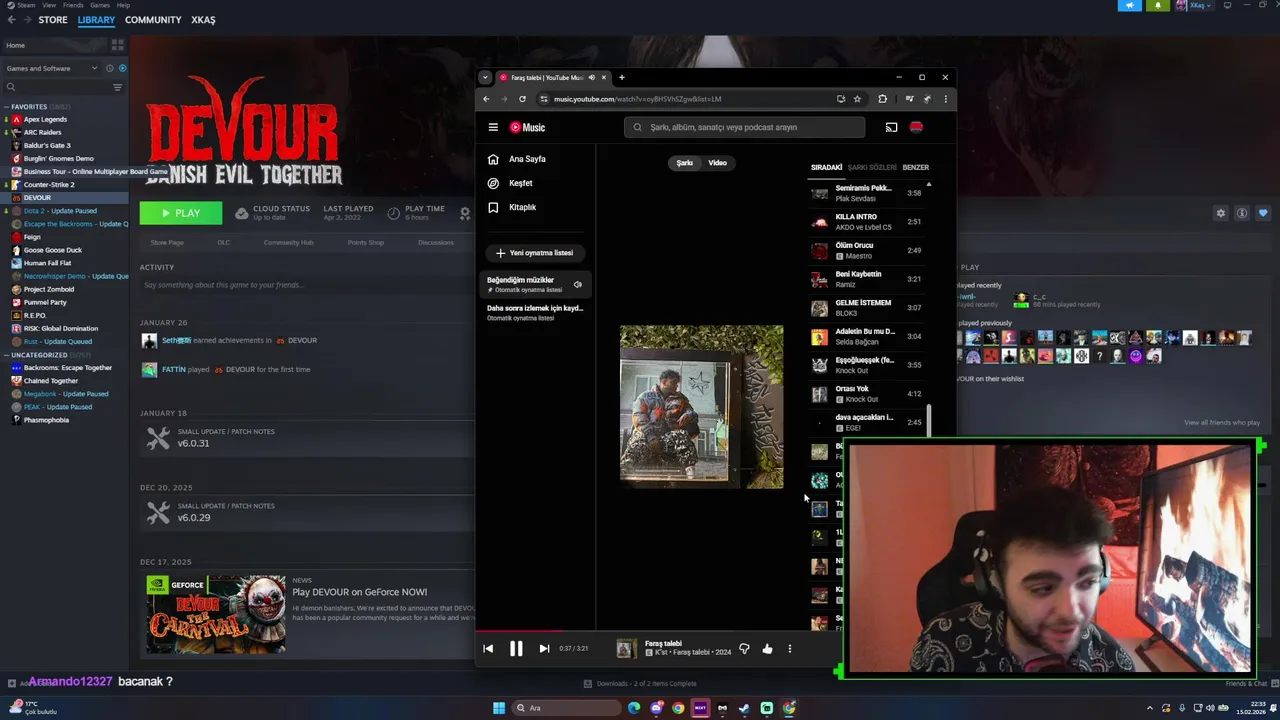Select Phasmophobia in the library
Viewport: 1280px width, 720px height.
[46, 420]
